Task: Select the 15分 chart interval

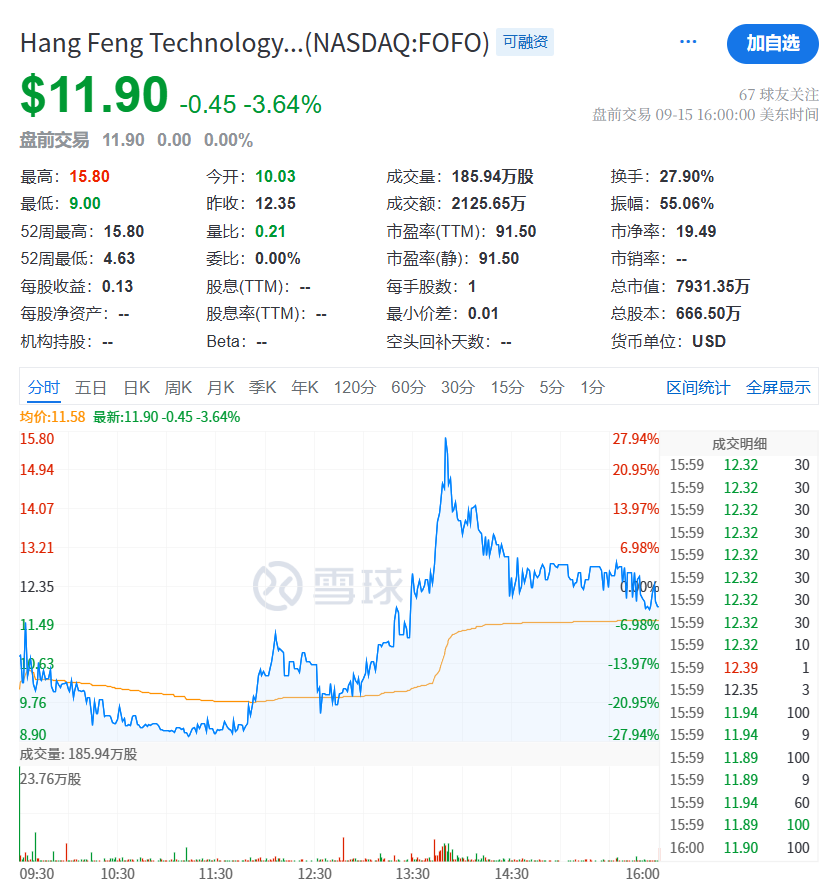Action: click(x=507, y=388)
